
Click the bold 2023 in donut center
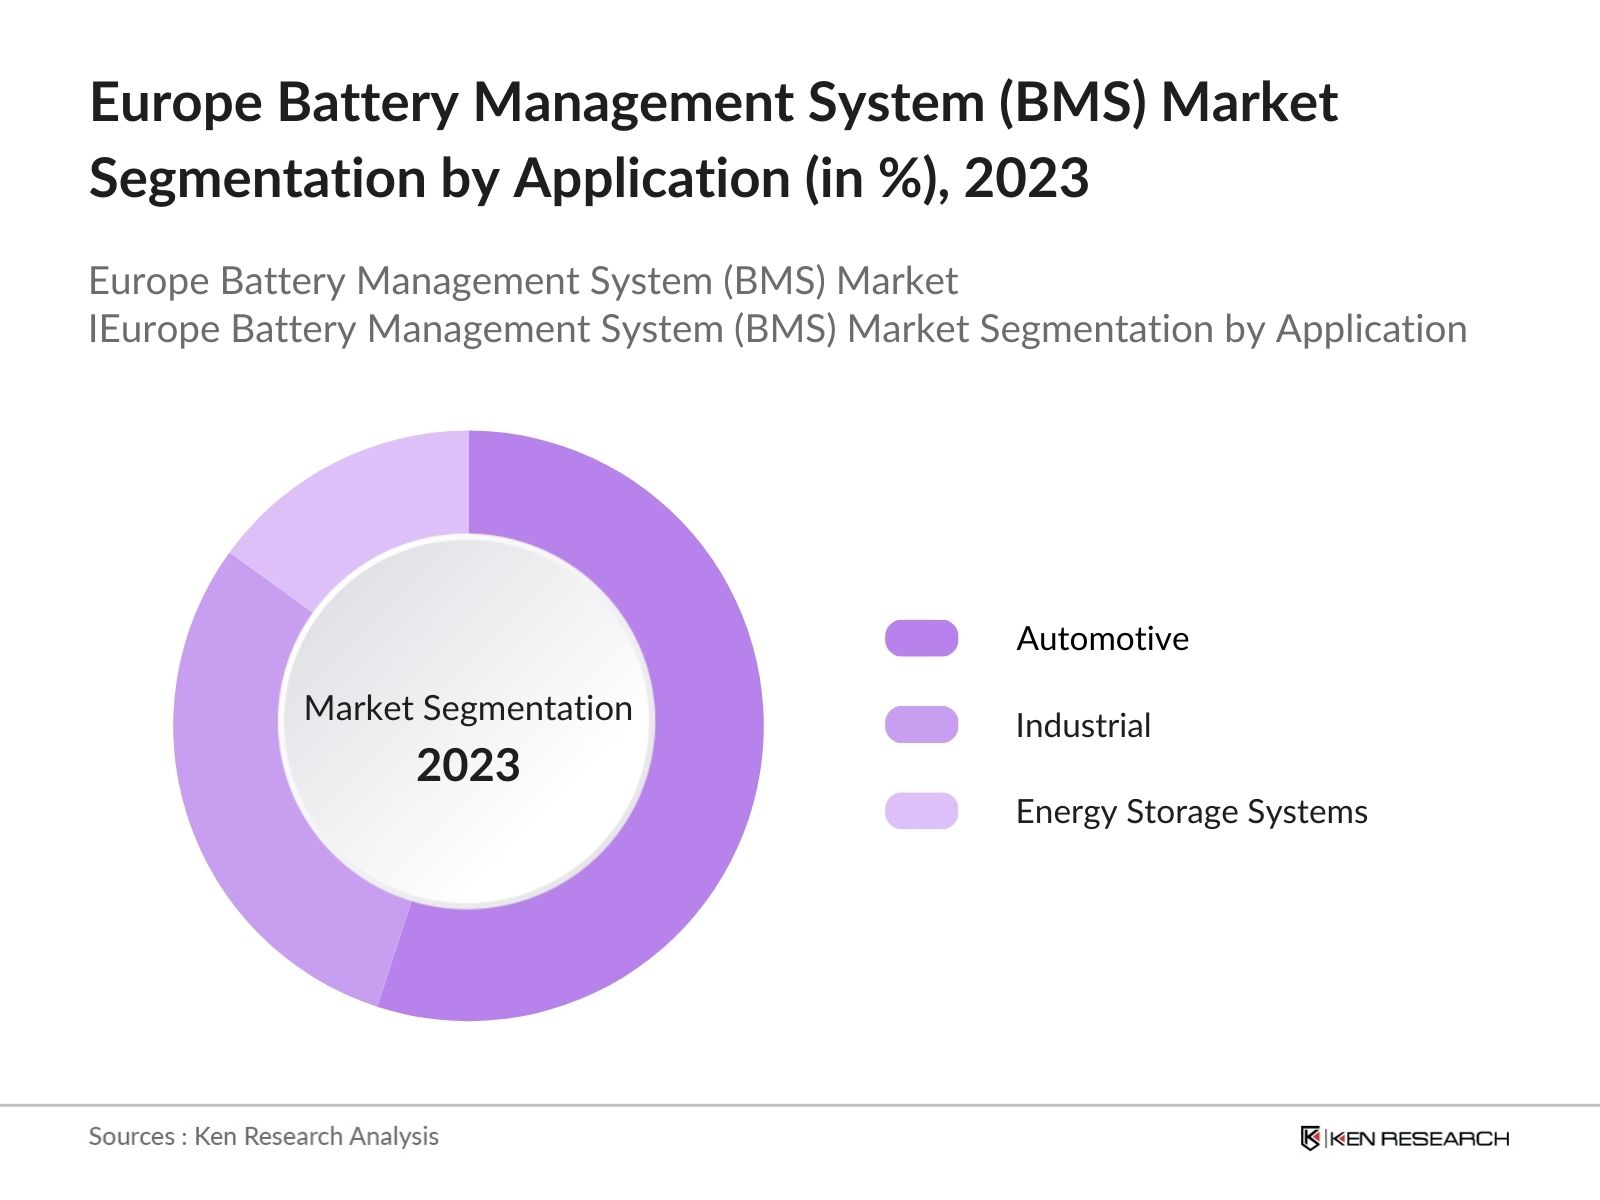[468, 766]
